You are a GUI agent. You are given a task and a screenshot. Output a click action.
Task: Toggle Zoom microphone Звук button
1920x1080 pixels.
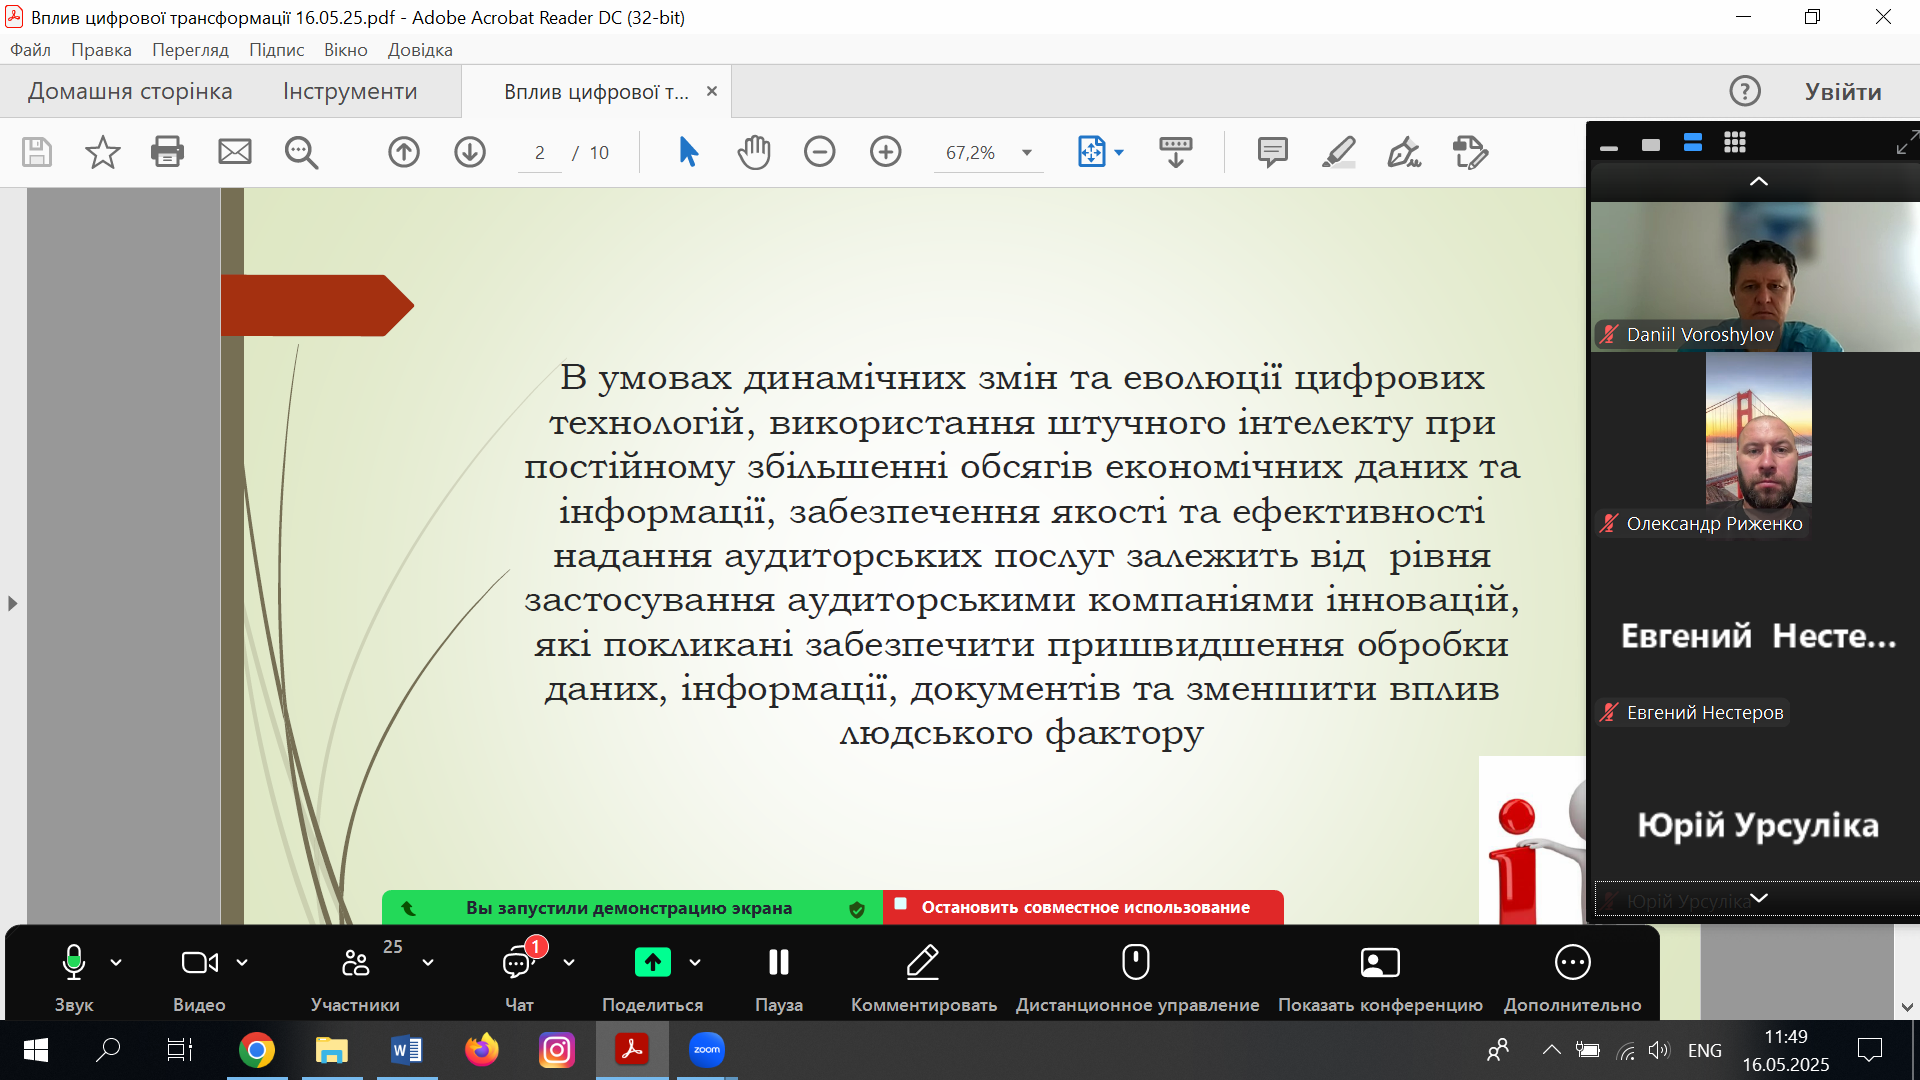74,963
